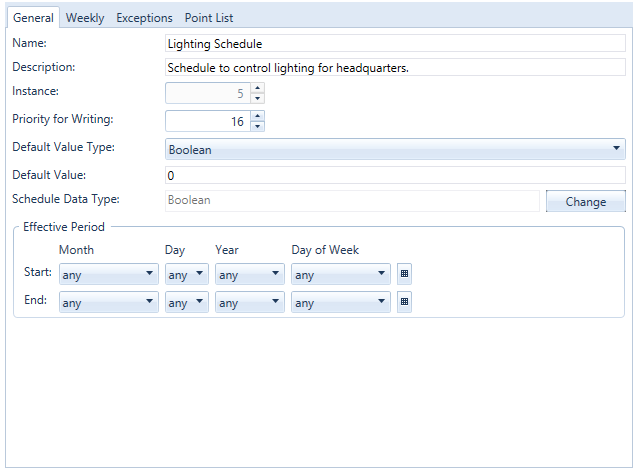Open the Start Month dropdown

(x=108, y=274)
